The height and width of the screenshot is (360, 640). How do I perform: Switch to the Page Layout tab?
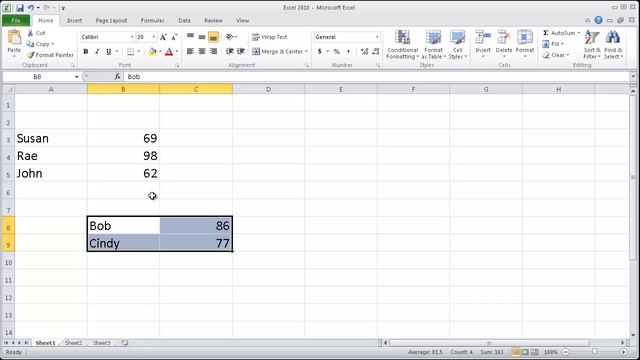pos(111,20)
